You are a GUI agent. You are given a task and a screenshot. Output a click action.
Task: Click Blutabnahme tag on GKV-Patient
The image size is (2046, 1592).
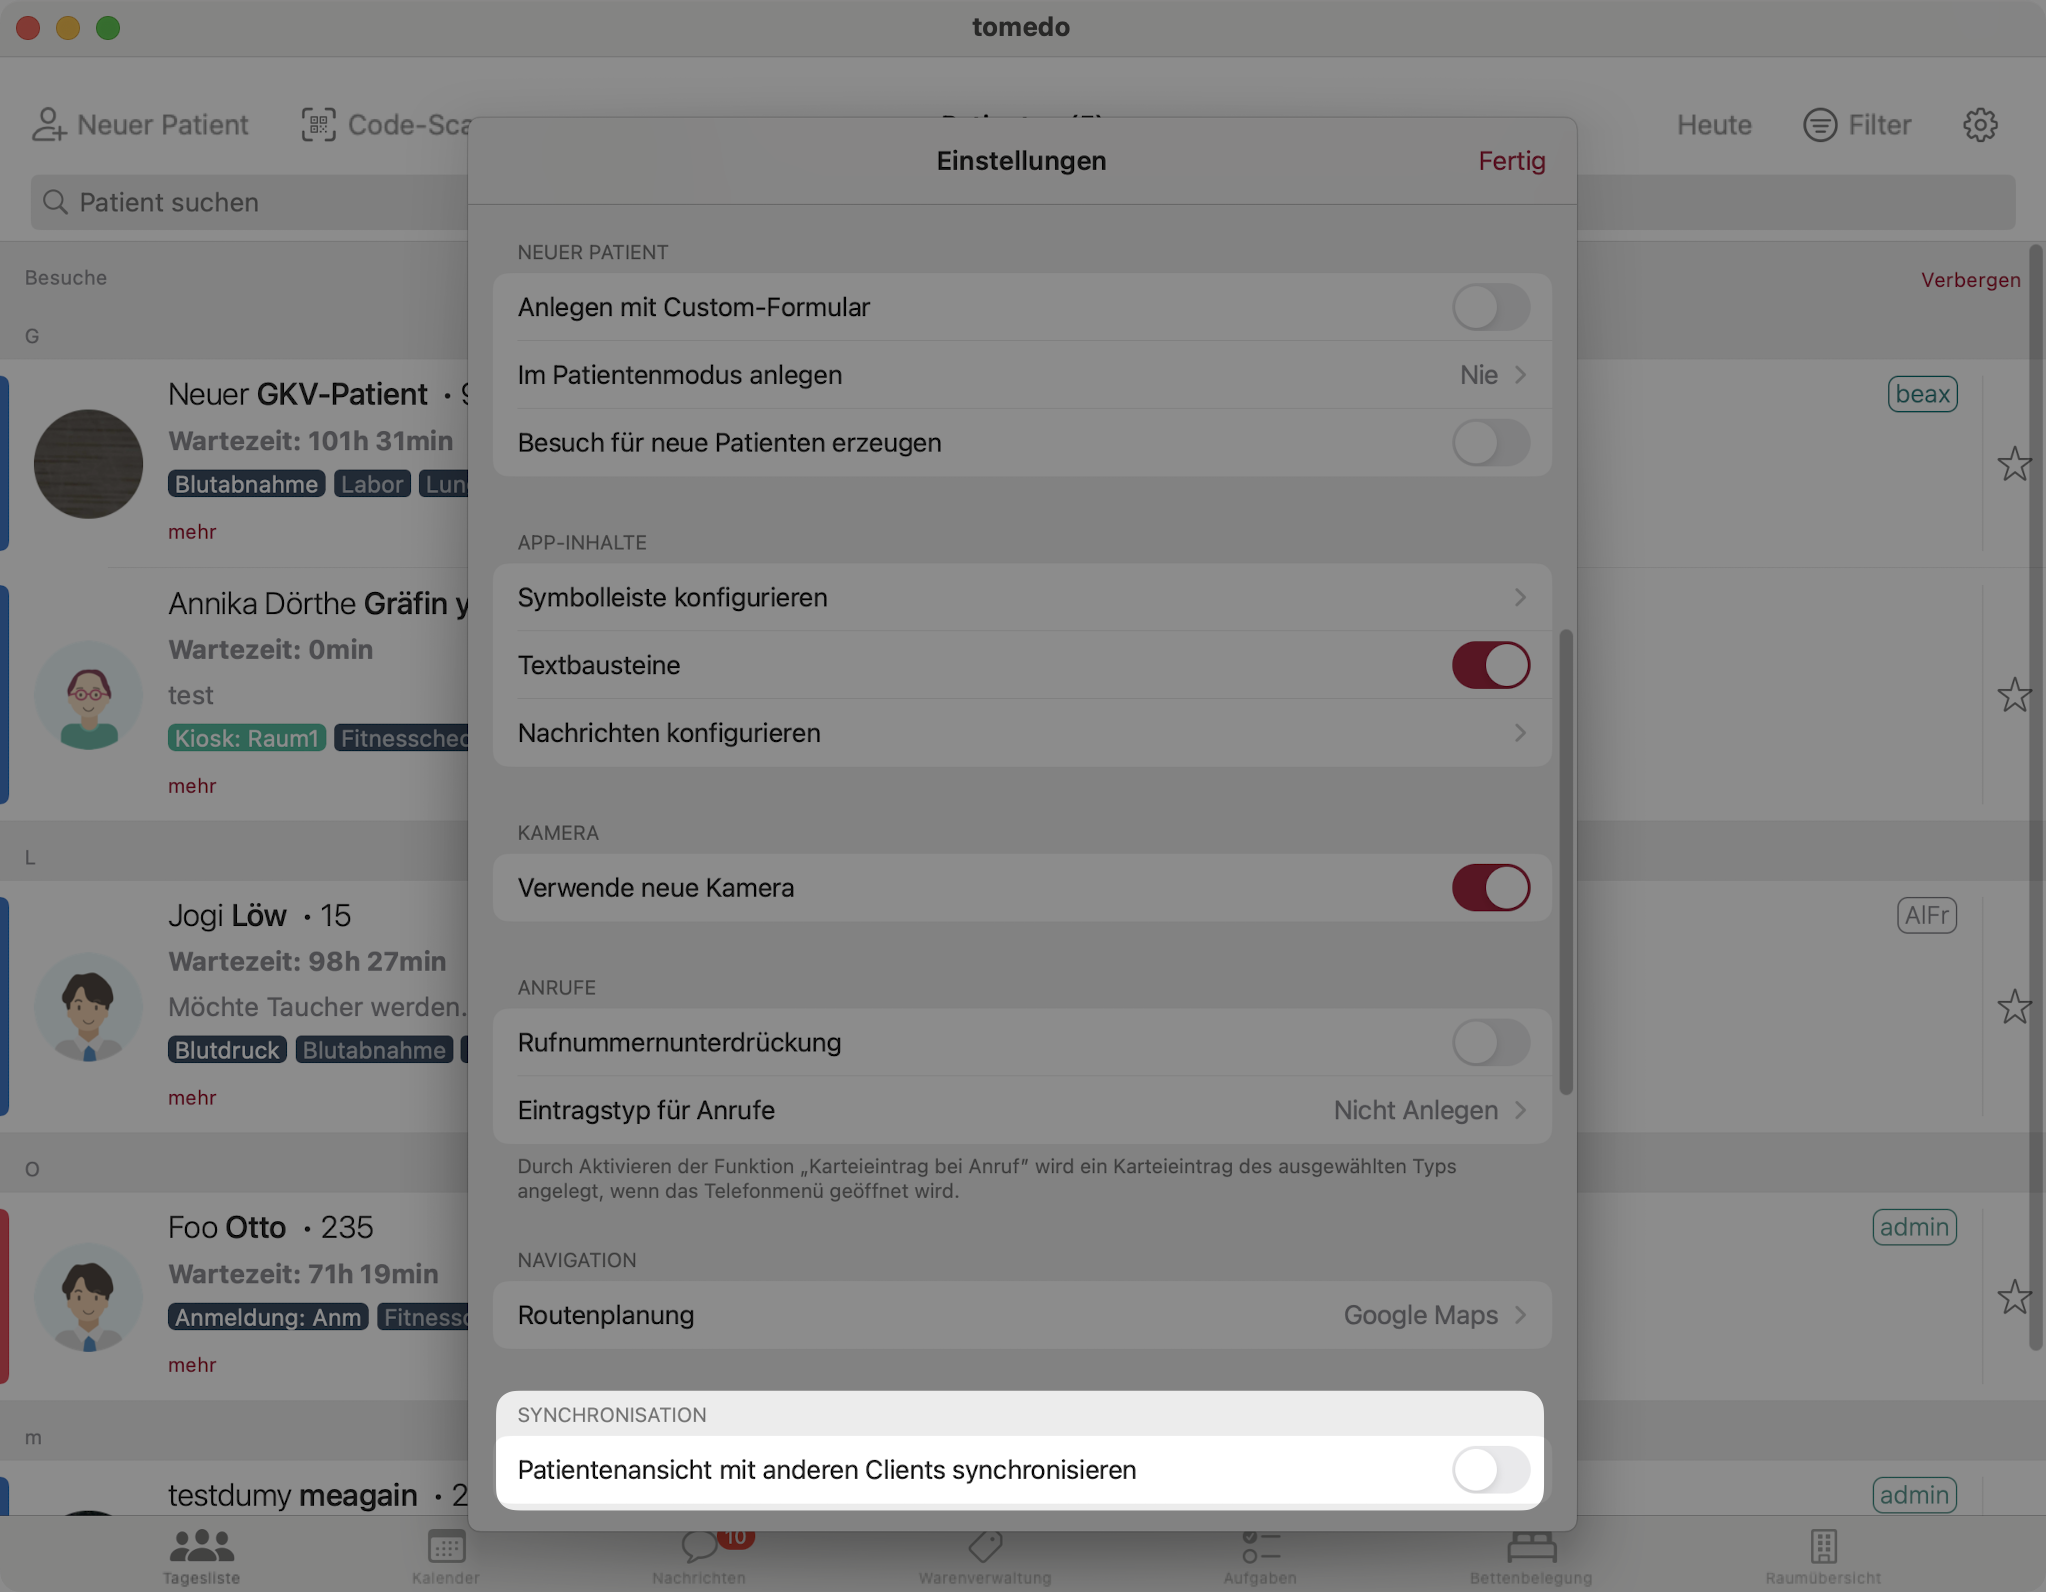pyautogui.click(x=246, y=484)
